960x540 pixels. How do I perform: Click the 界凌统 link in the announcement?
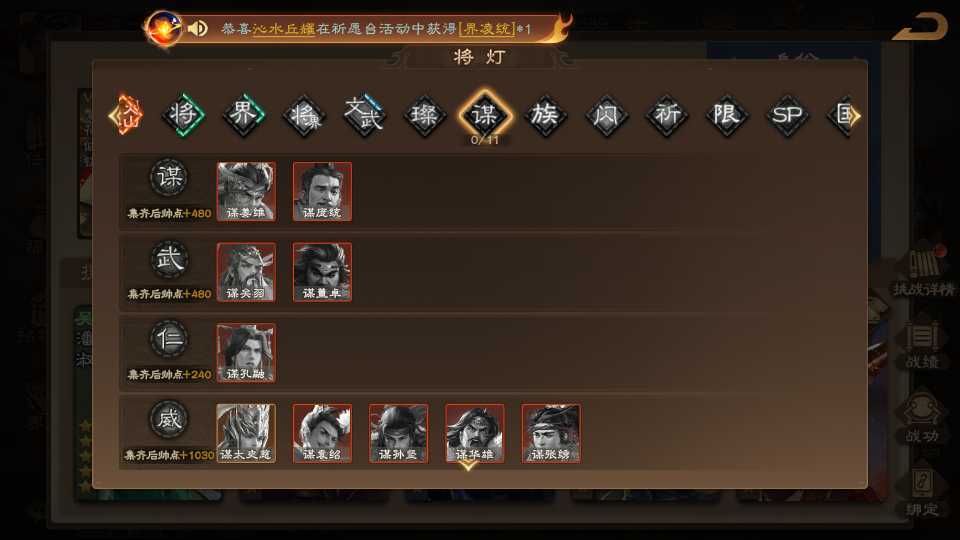tap(488, 29)
